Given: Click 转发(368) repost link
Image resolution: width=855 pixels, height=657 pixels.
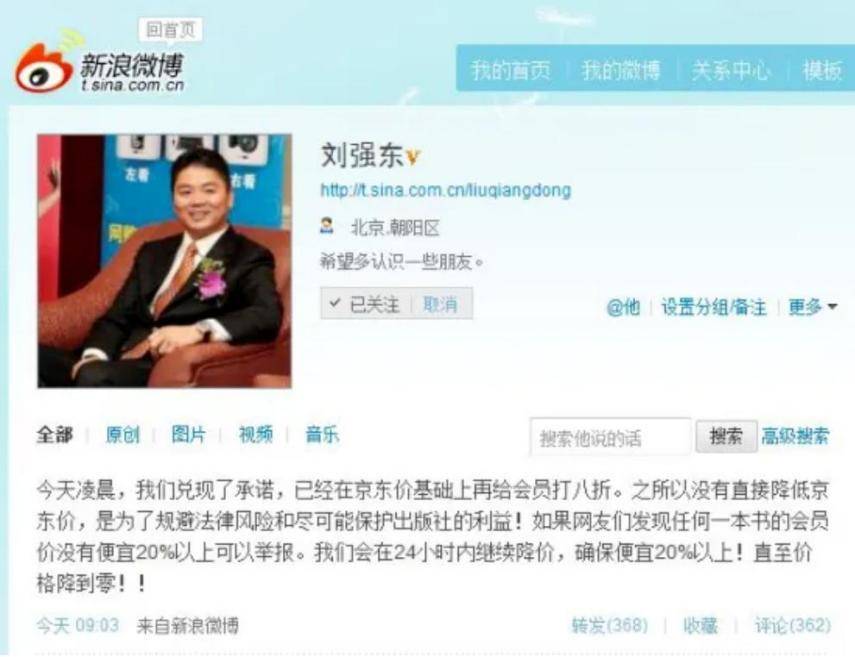Looking at the screenshot, I should pos(610,625).
